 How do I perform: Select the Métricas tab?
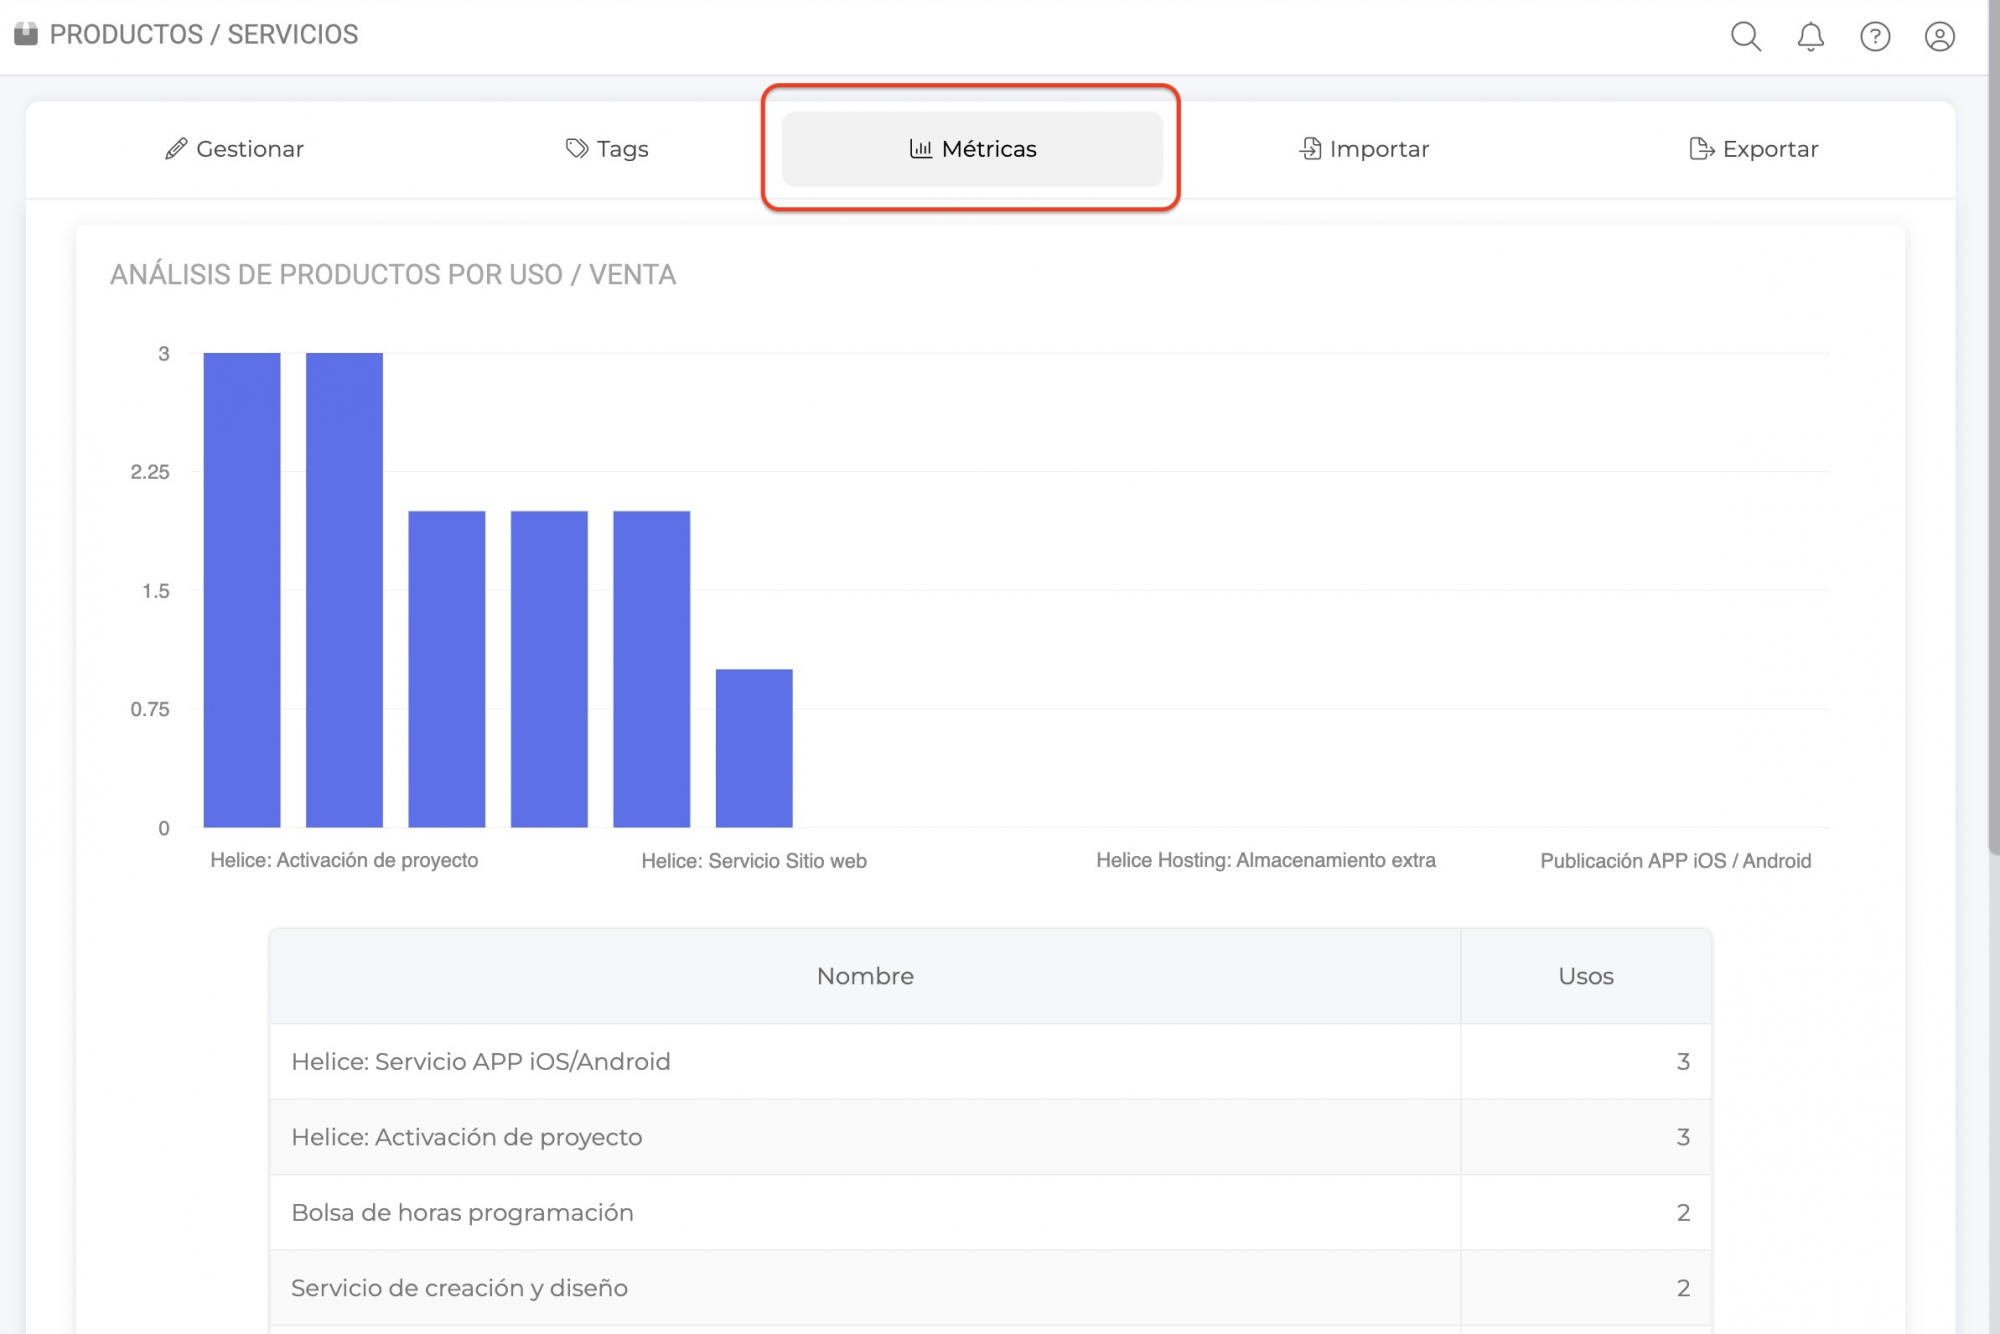(x=972, y=149)
